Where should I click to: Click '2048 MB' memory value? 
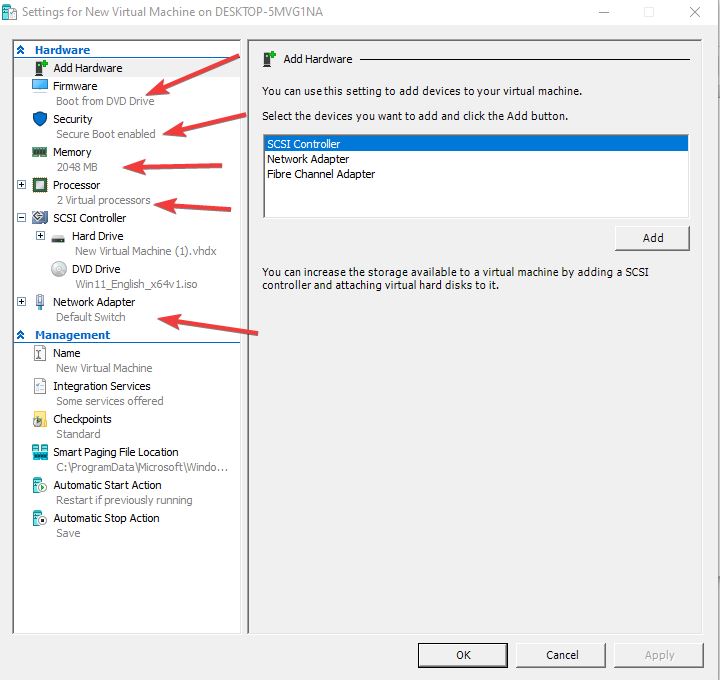[77, 167]
